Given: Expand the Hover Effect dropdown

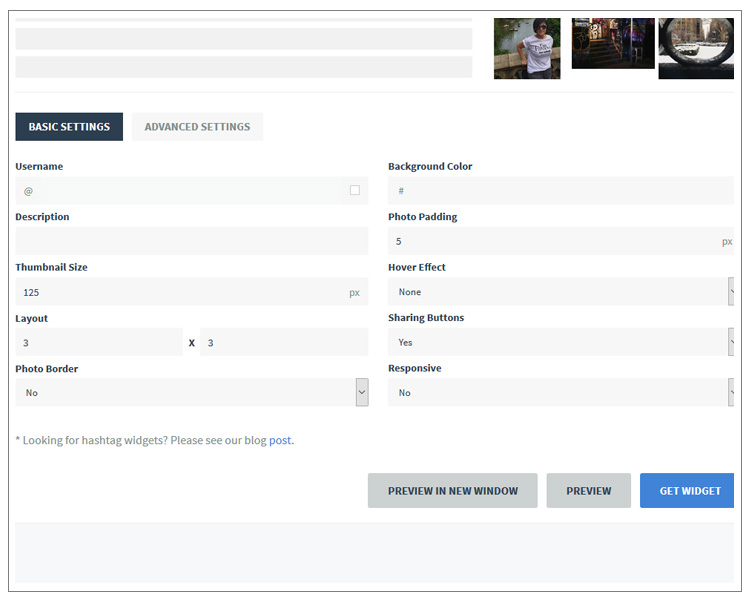Looking at the screenshot, I should (561, 291).
